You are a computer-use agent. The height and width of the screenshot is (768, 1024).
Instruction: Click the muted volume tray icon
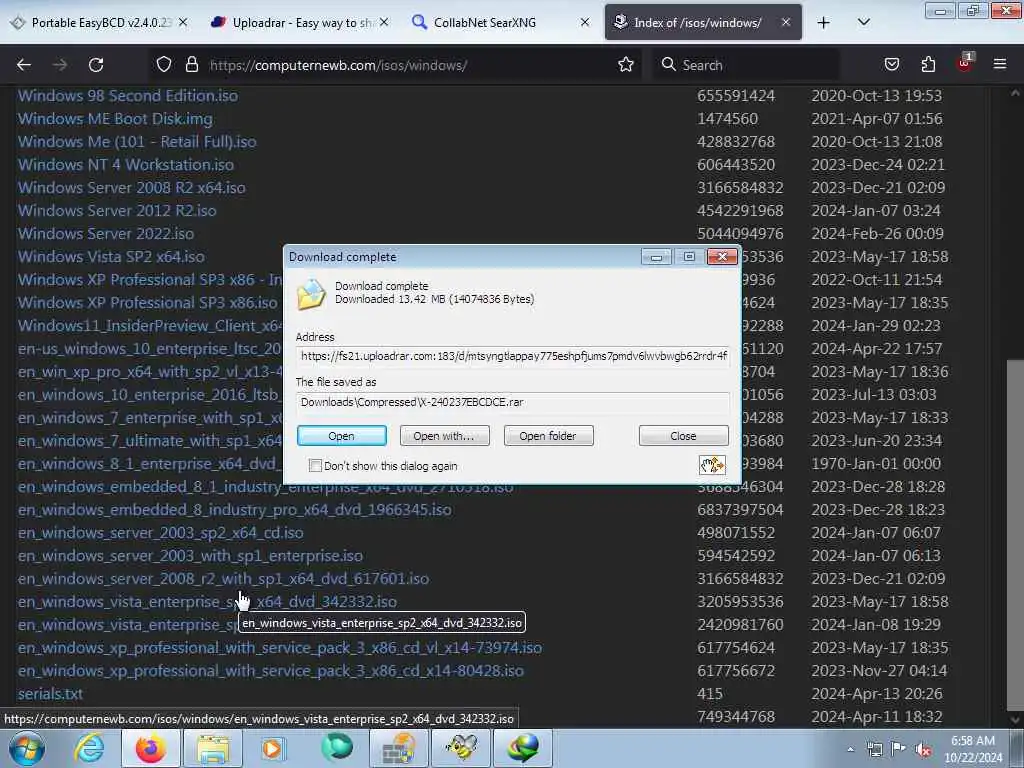click(923, 749)
